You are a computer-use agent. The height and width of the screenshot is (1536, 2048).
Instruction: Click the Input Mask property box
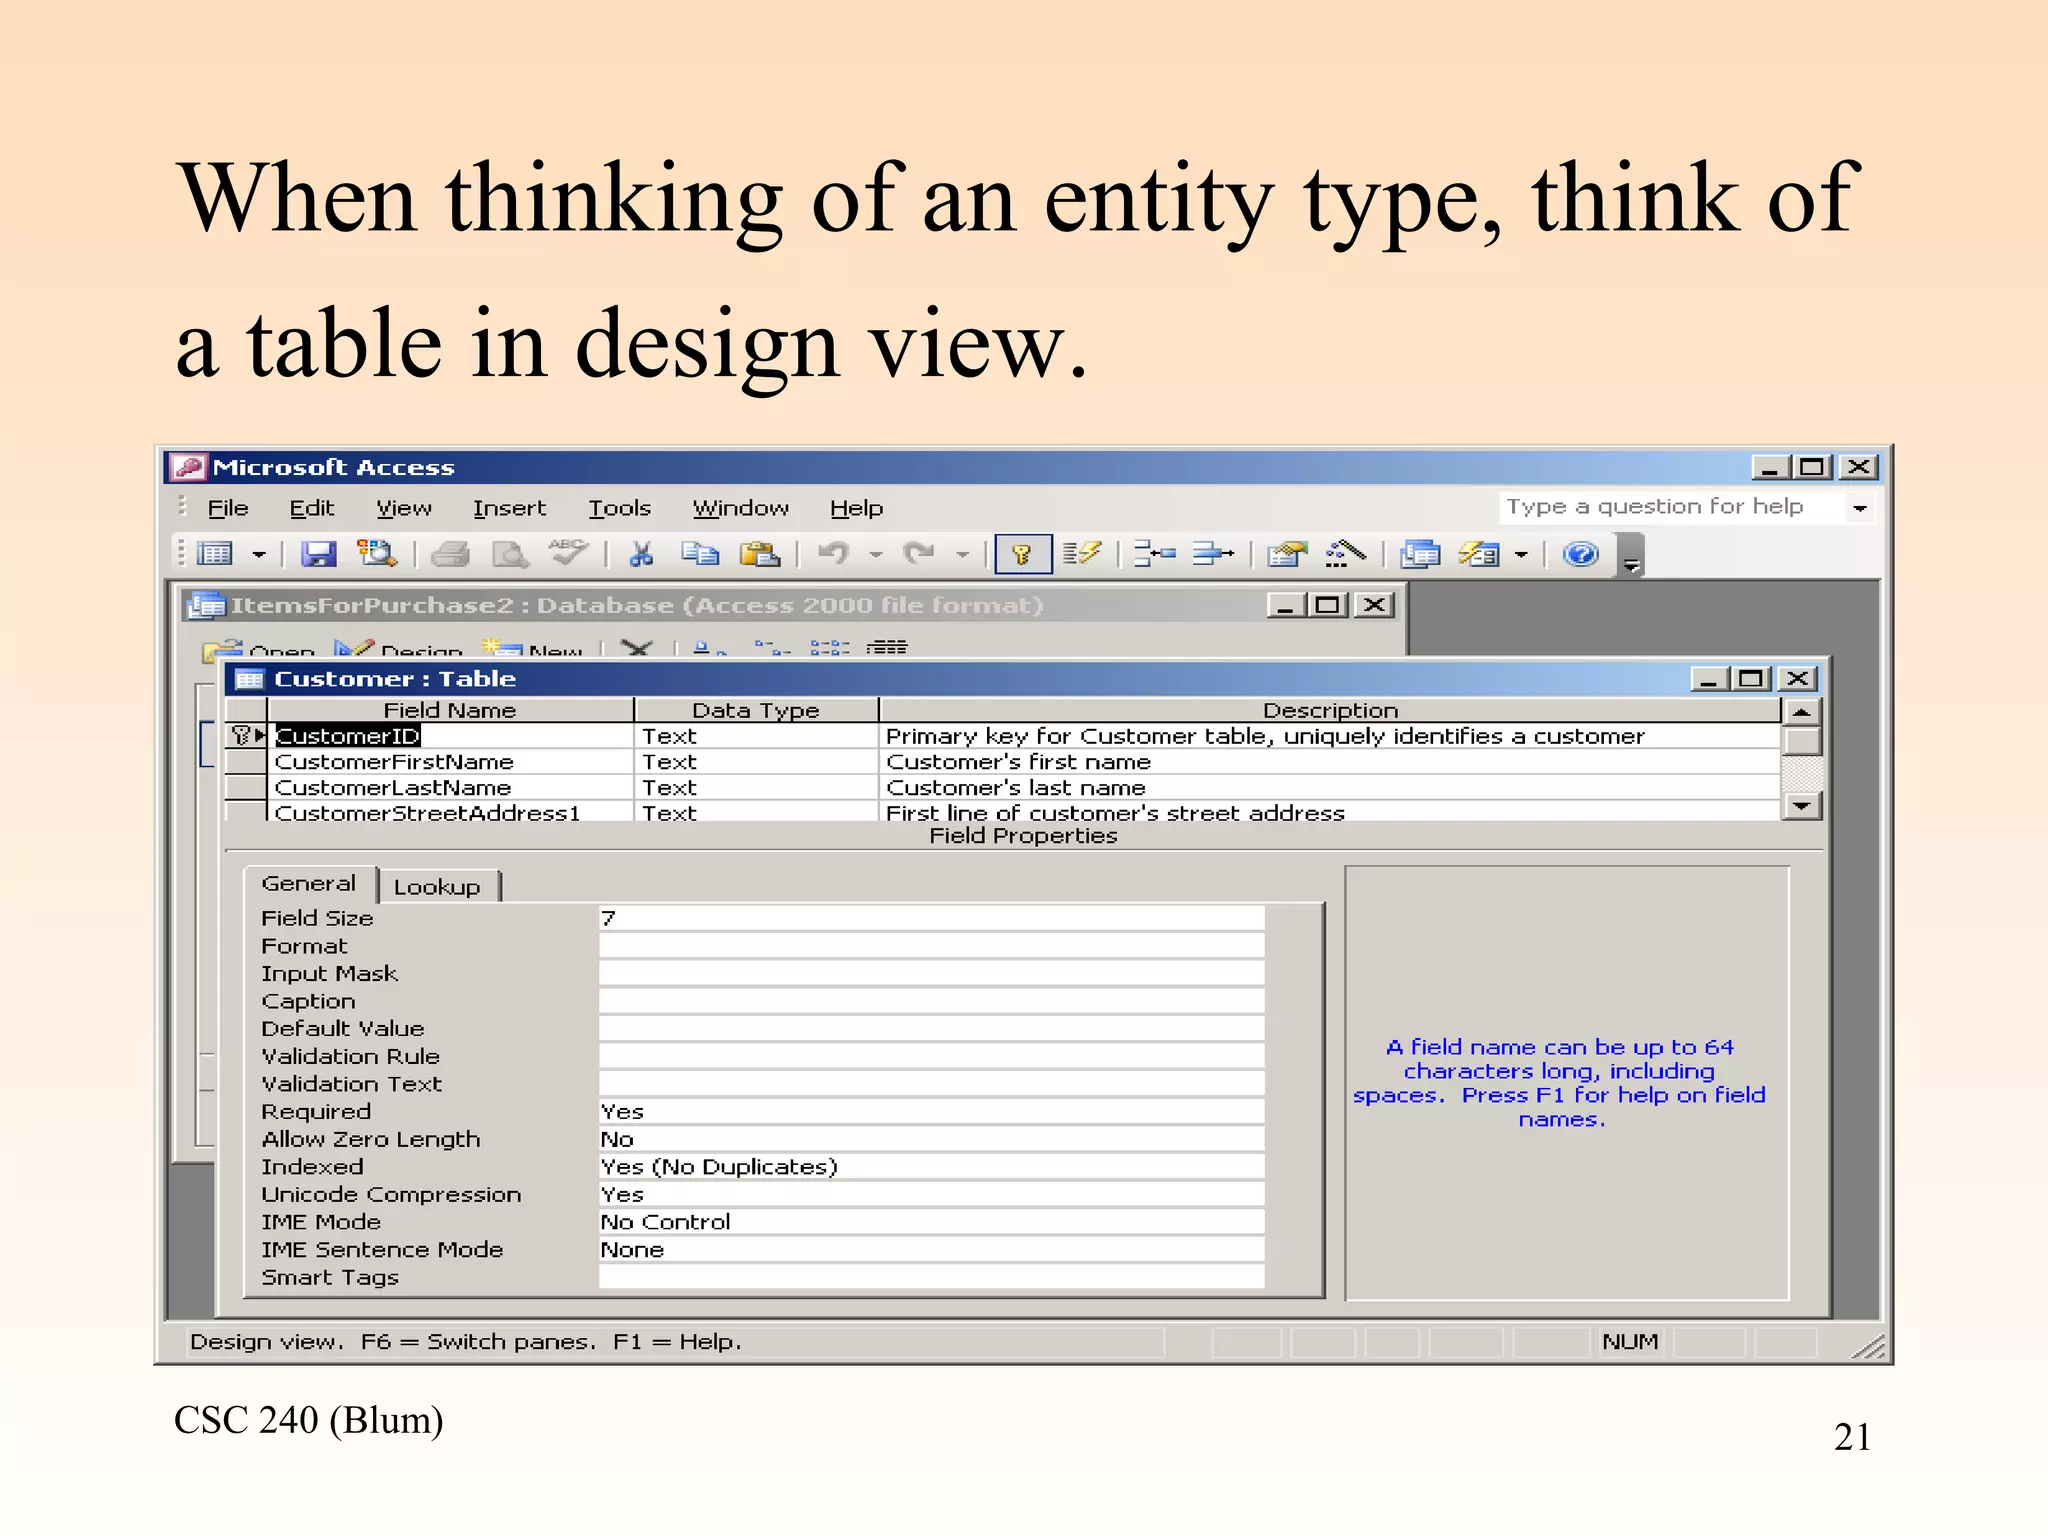point(931,973)
